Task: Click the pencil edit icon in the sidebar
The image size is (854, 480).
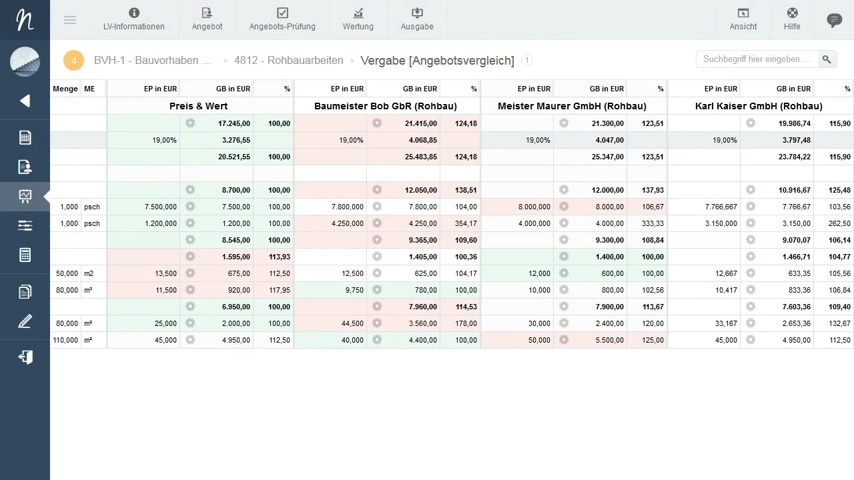Action: pos(25,321)
